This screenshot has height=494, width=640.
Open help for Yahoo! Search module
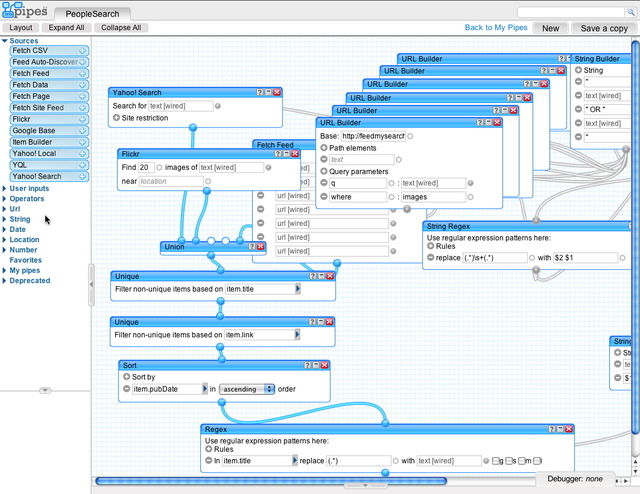pyautogui.click(x=260, y=92)
